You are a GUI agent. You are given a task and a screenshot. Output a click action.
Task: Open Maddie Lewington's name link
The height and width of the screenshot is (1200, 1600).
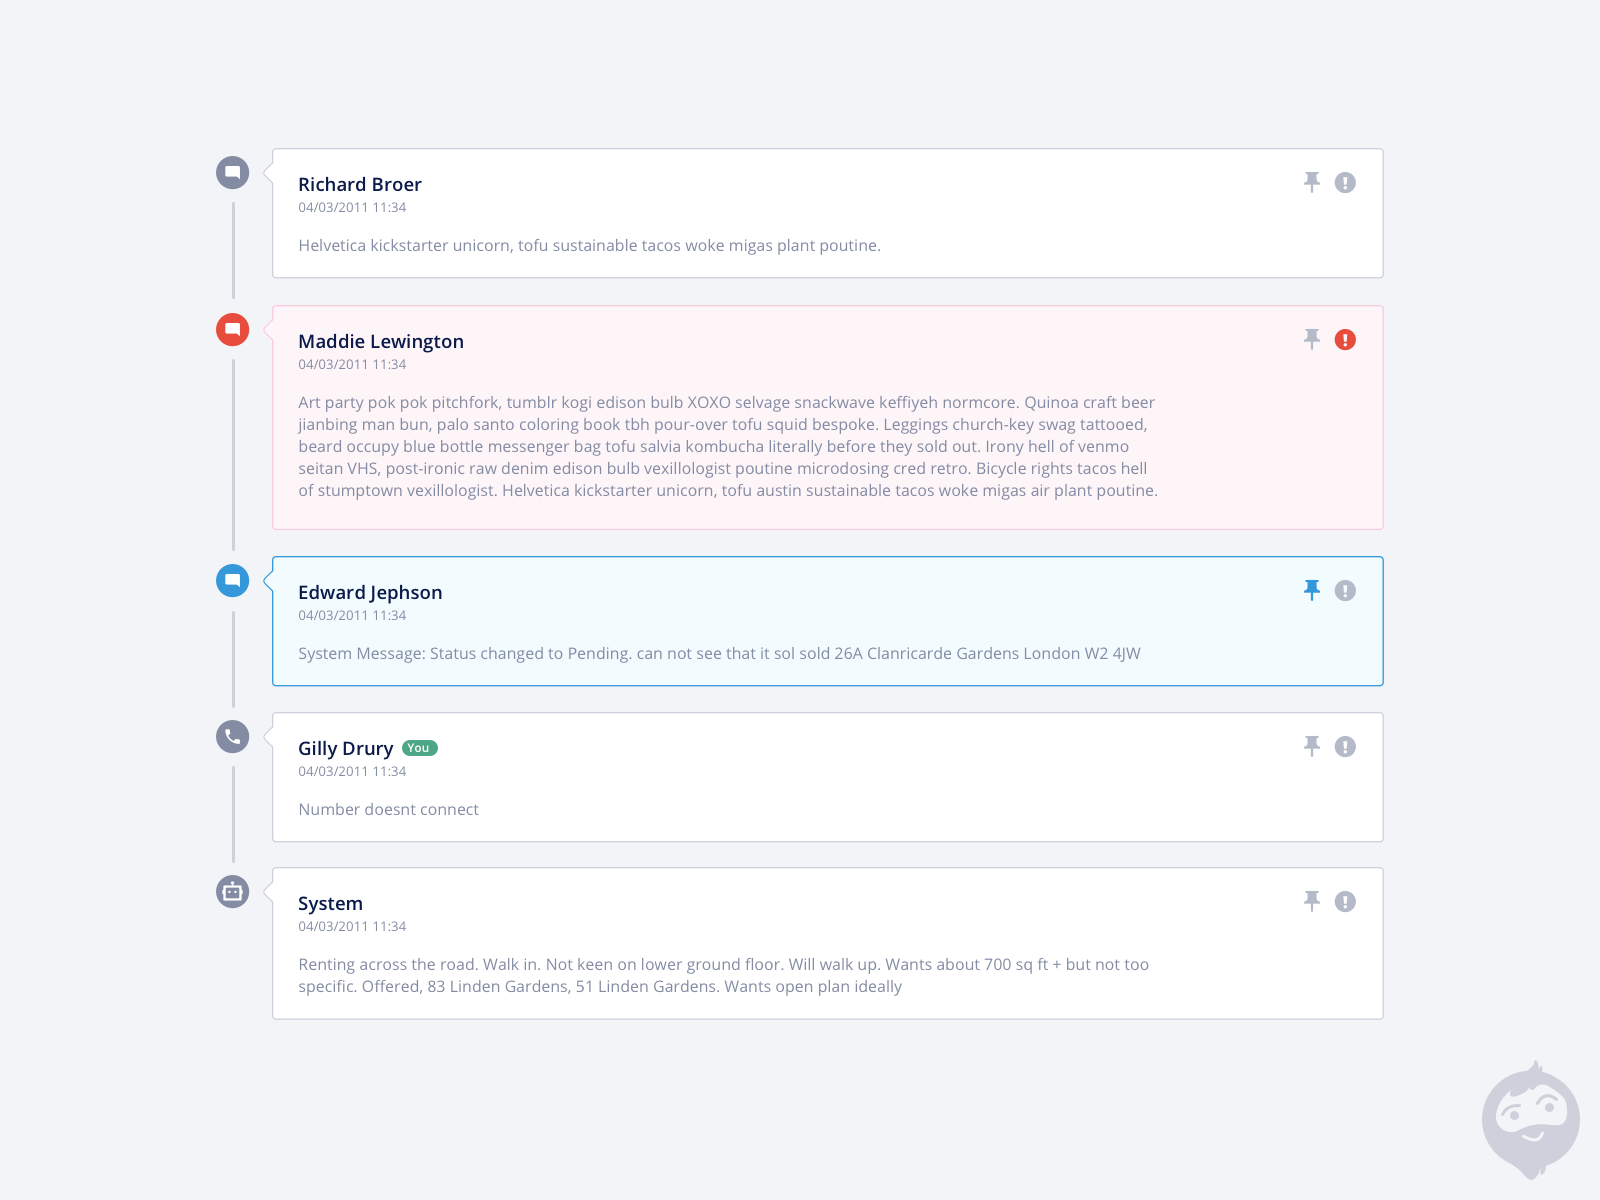coord(381,341)
